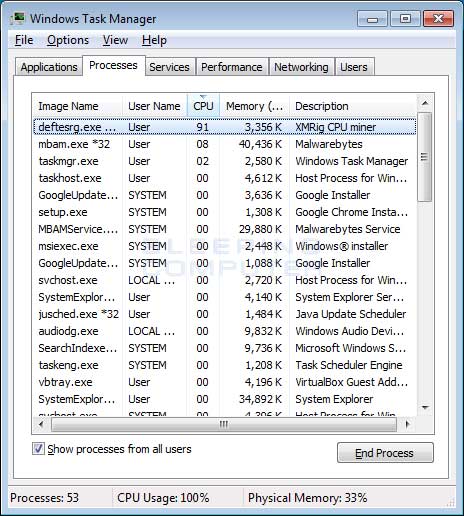
Task: Maximize the Task Manager window
Action: pos(405,18)
